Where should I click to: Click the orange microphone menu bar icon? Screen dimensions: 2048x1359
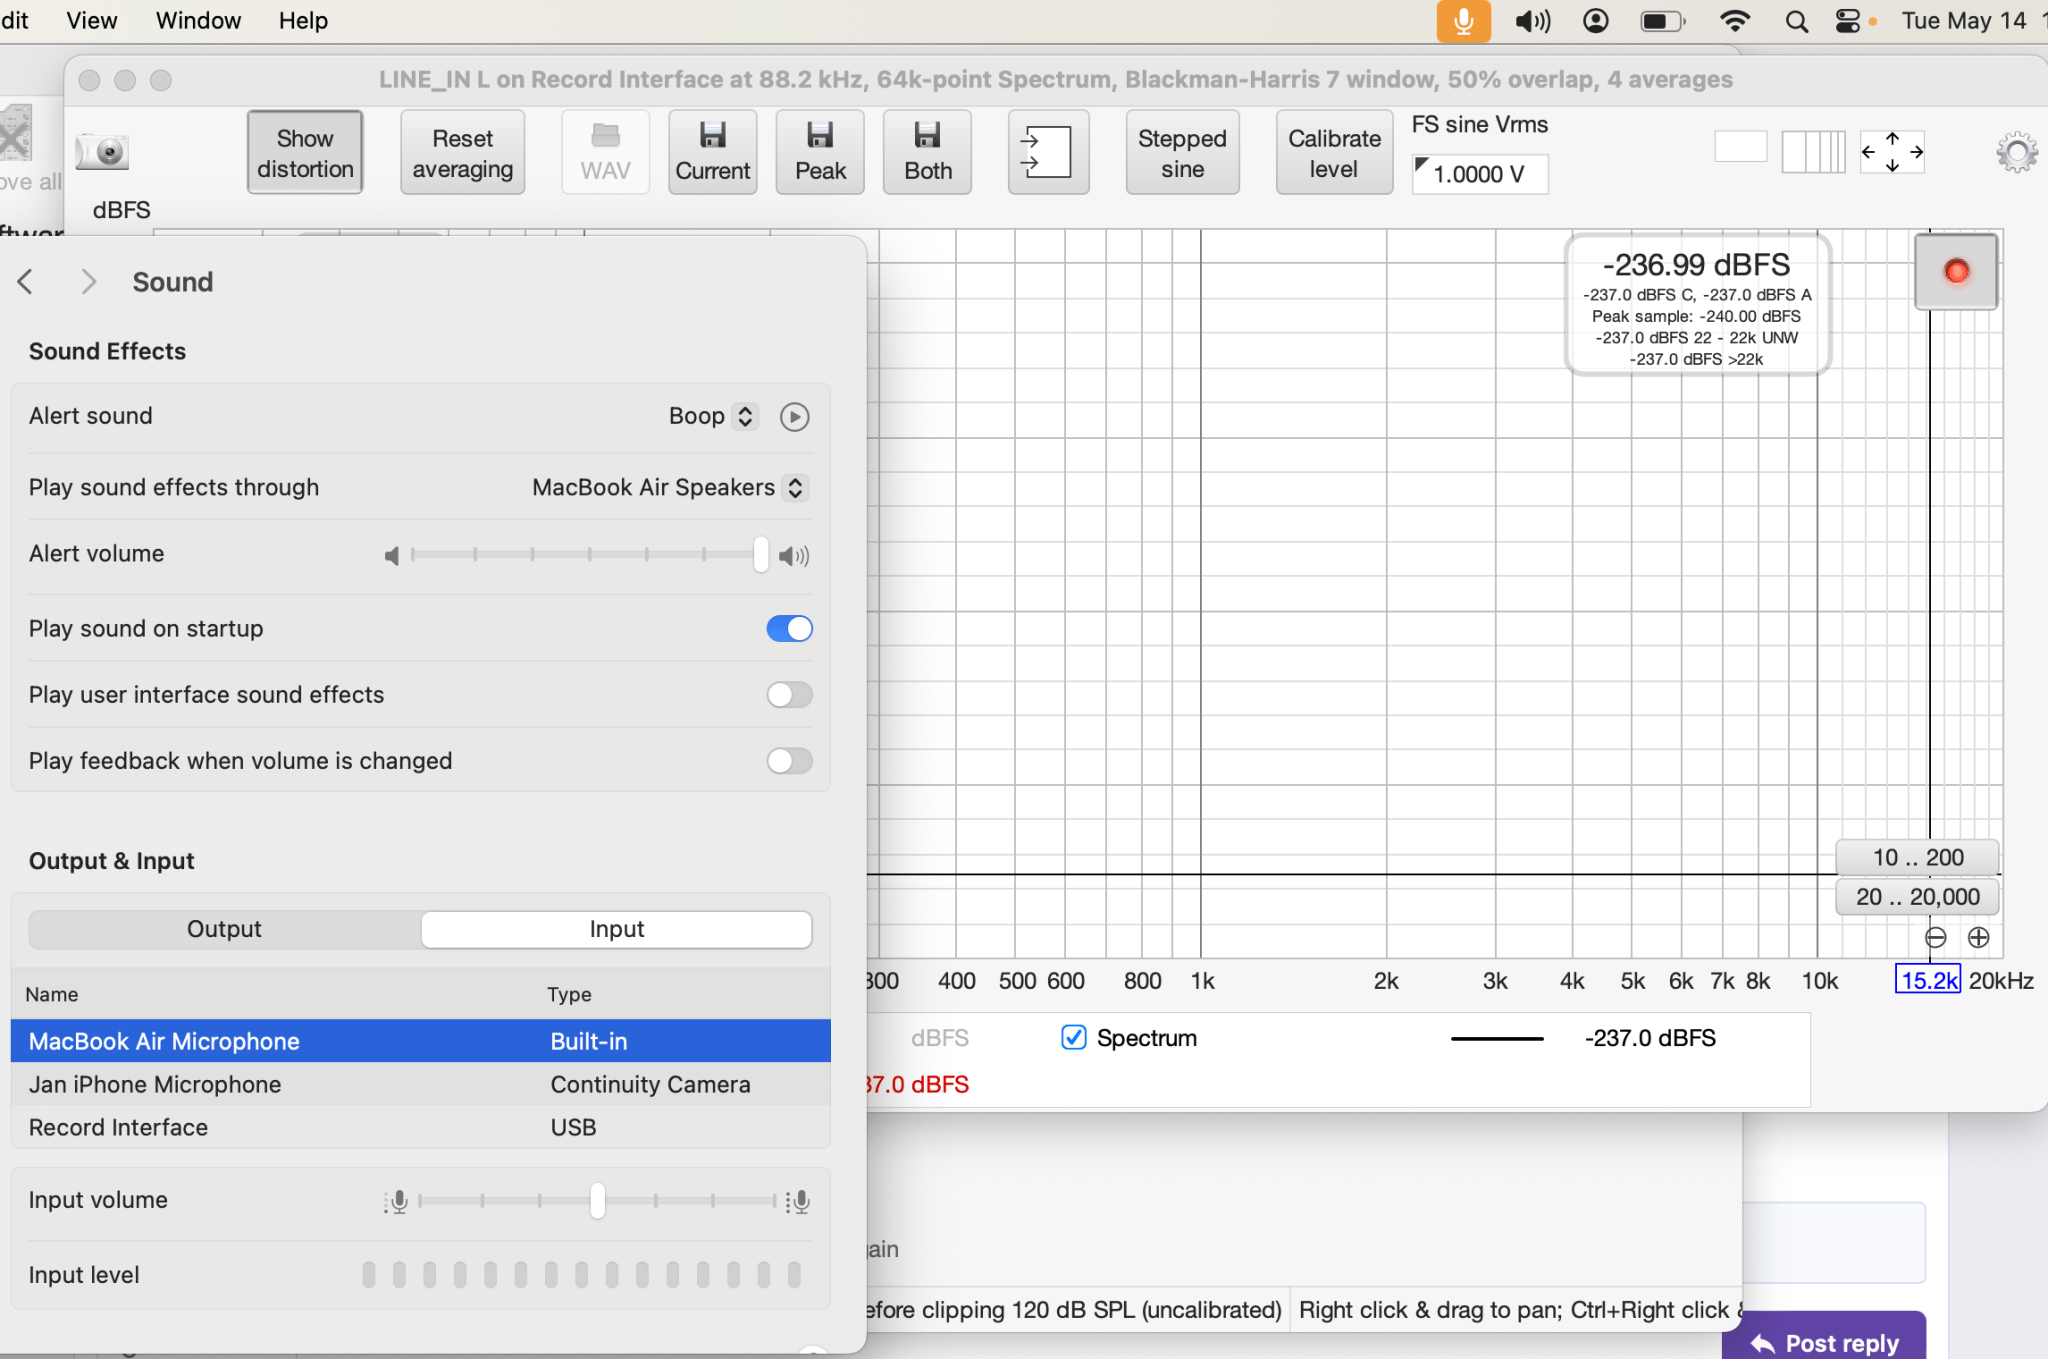1463,21
